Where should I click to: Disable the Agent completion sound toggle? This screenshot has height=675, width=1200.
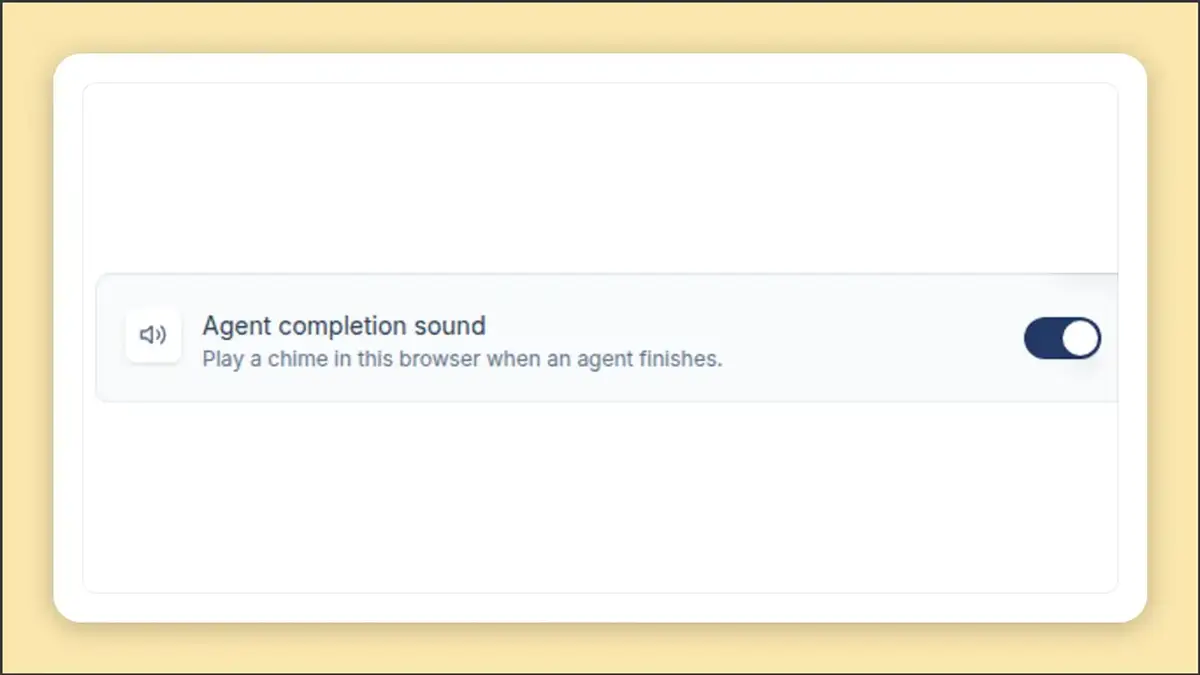[x=1062, y=339]
